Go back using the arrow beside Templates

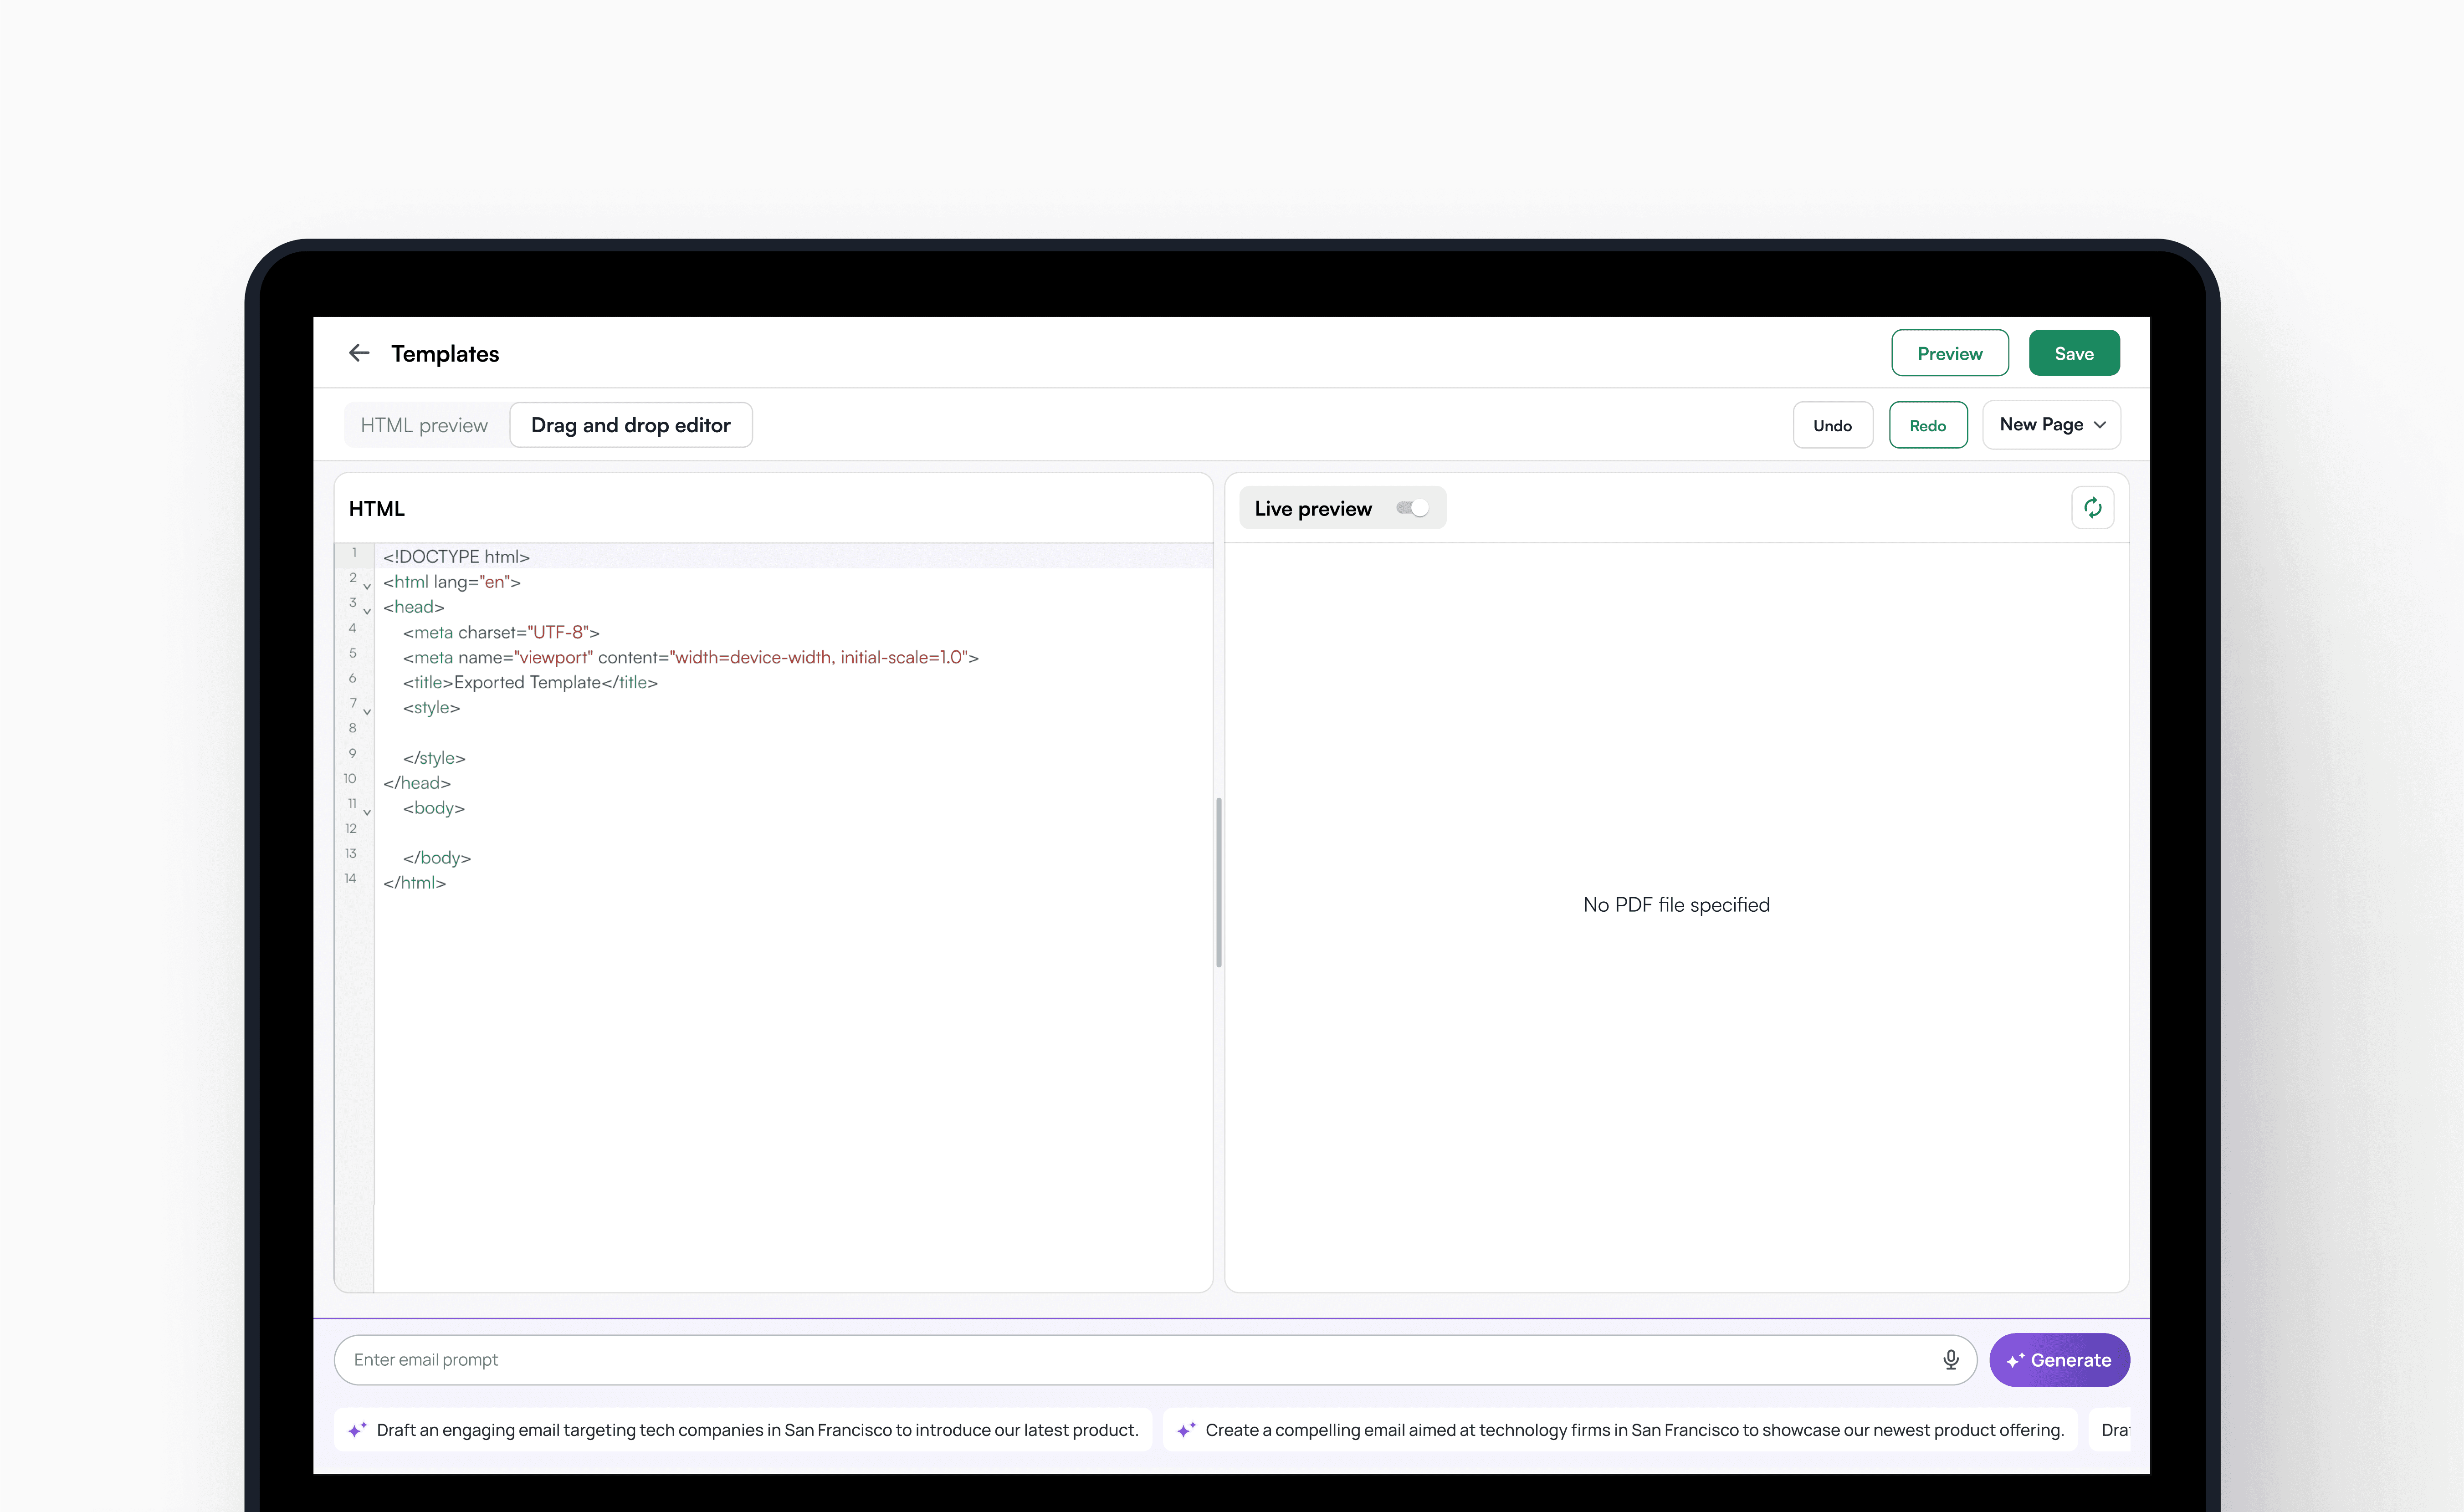(359, 353)
